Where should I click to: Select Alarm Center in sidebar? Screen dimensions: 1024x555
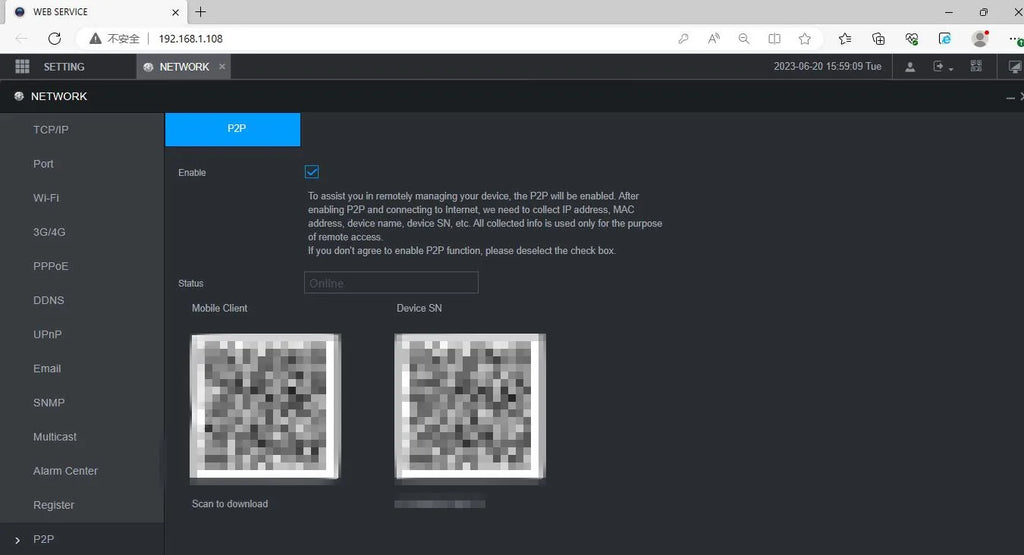65,471
